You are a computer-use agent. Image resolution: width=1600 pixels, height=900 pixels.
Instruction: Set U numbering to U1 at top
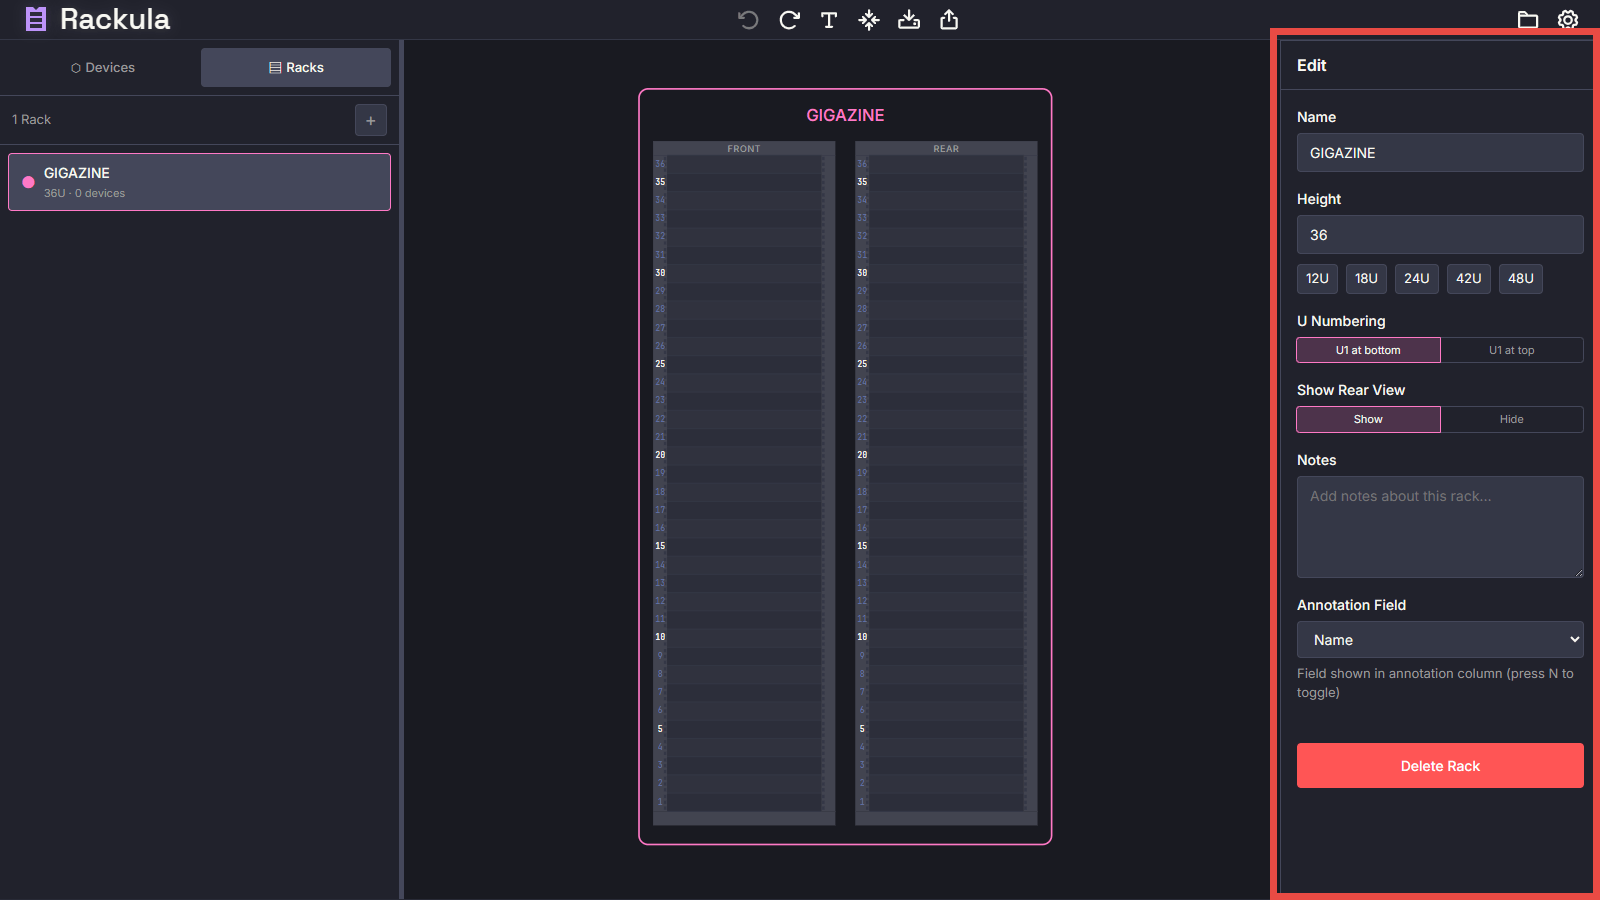1511,350
